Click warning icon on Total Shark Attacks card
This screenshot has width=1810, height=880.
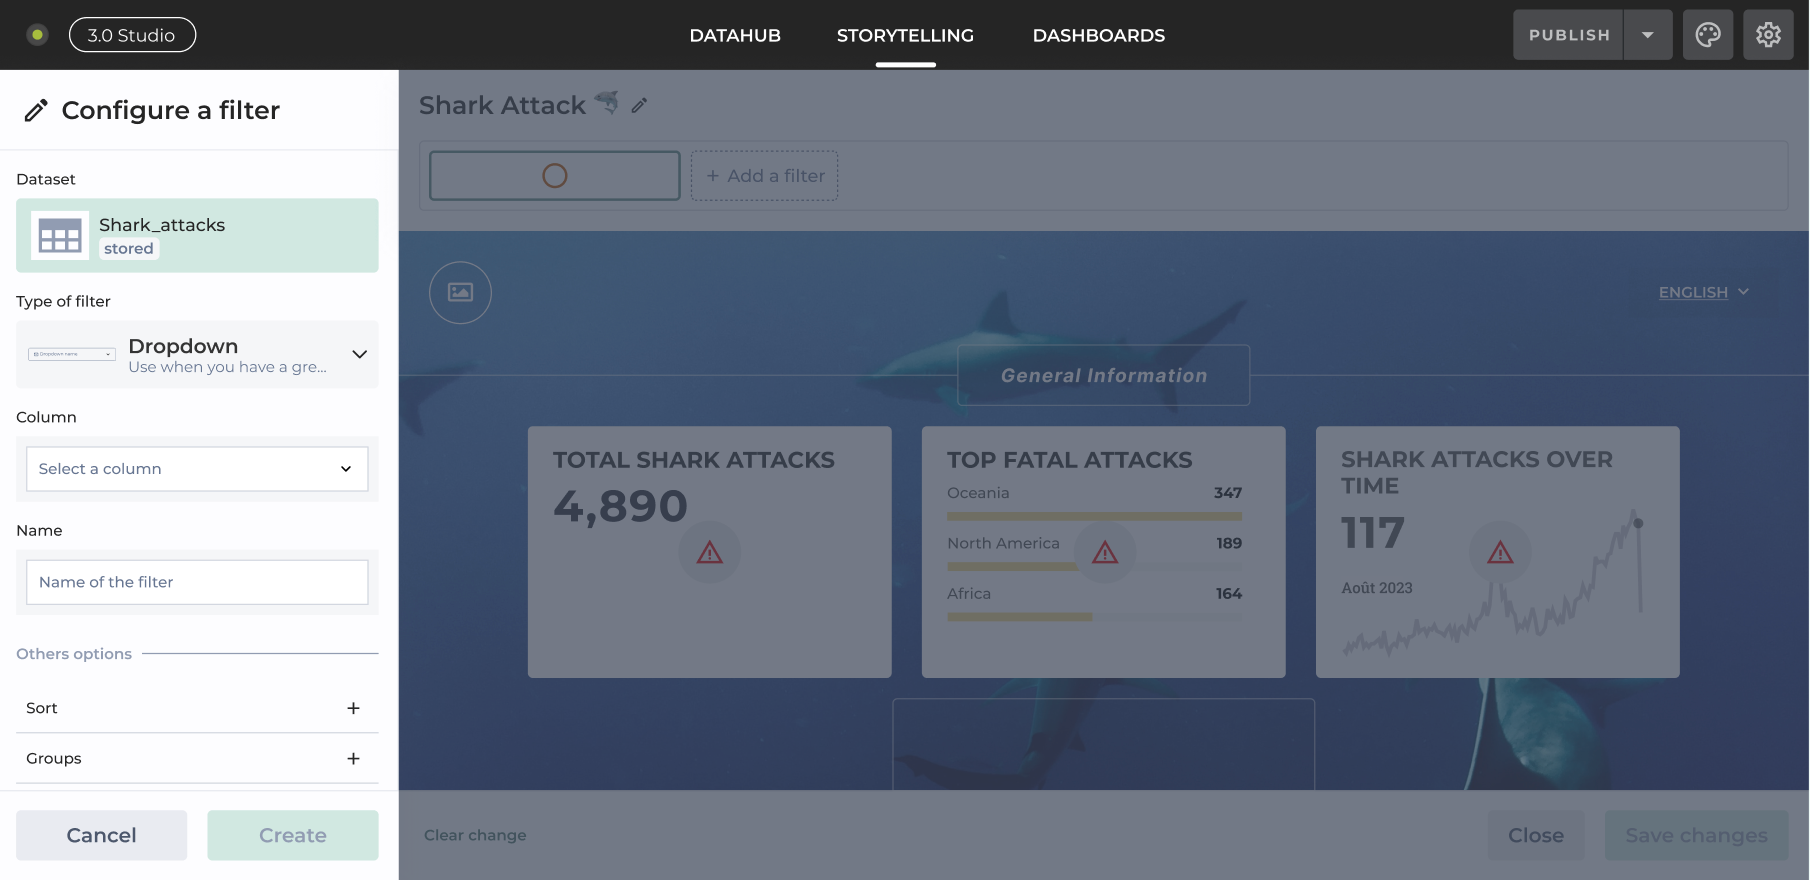pyautogui.click(x=709, y=552)
